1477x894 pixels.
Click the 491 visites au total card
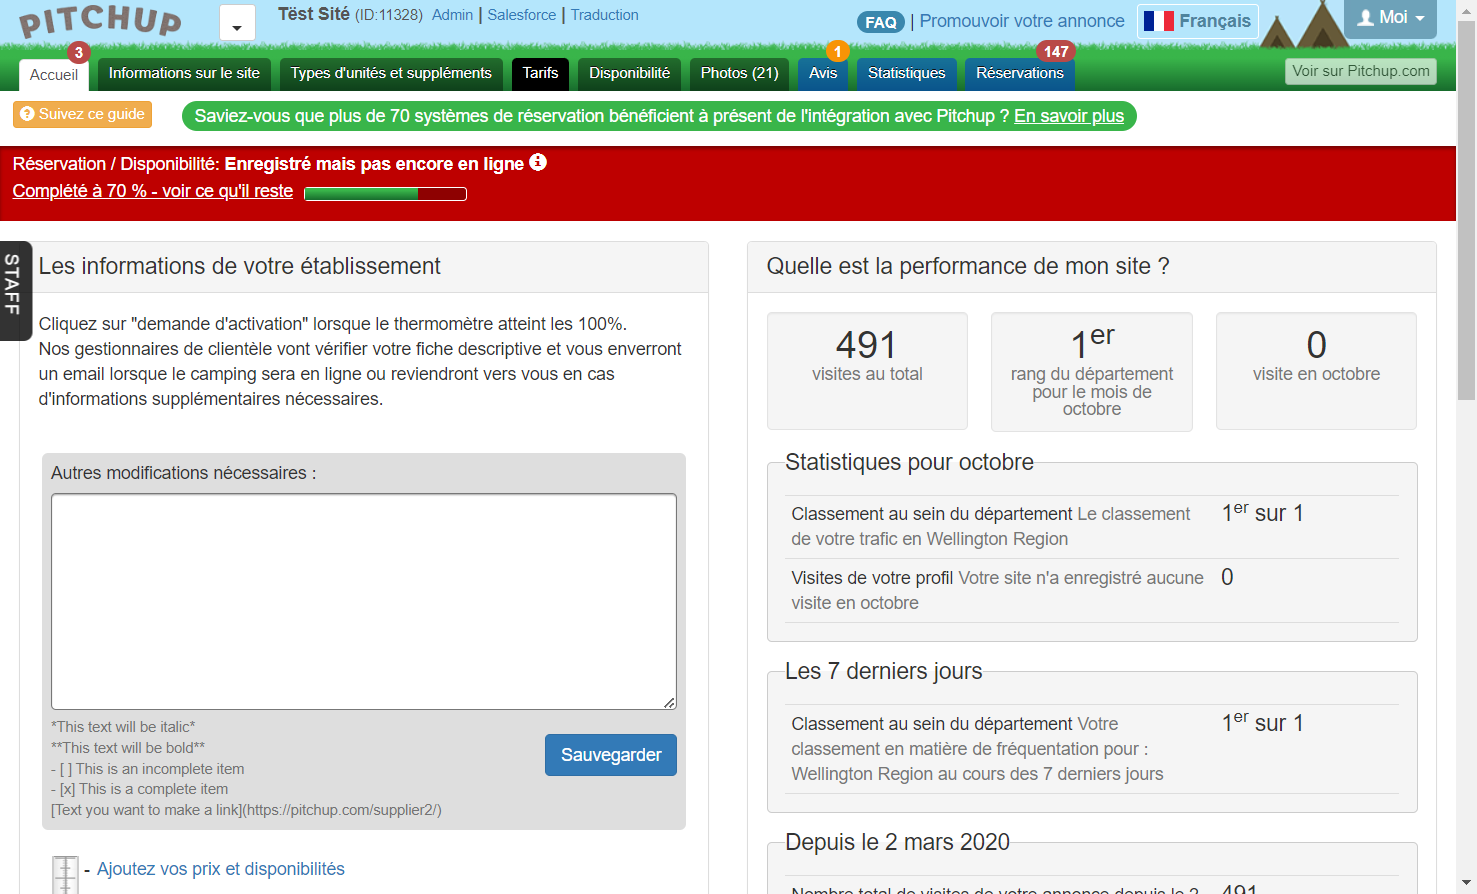point(867,371)
